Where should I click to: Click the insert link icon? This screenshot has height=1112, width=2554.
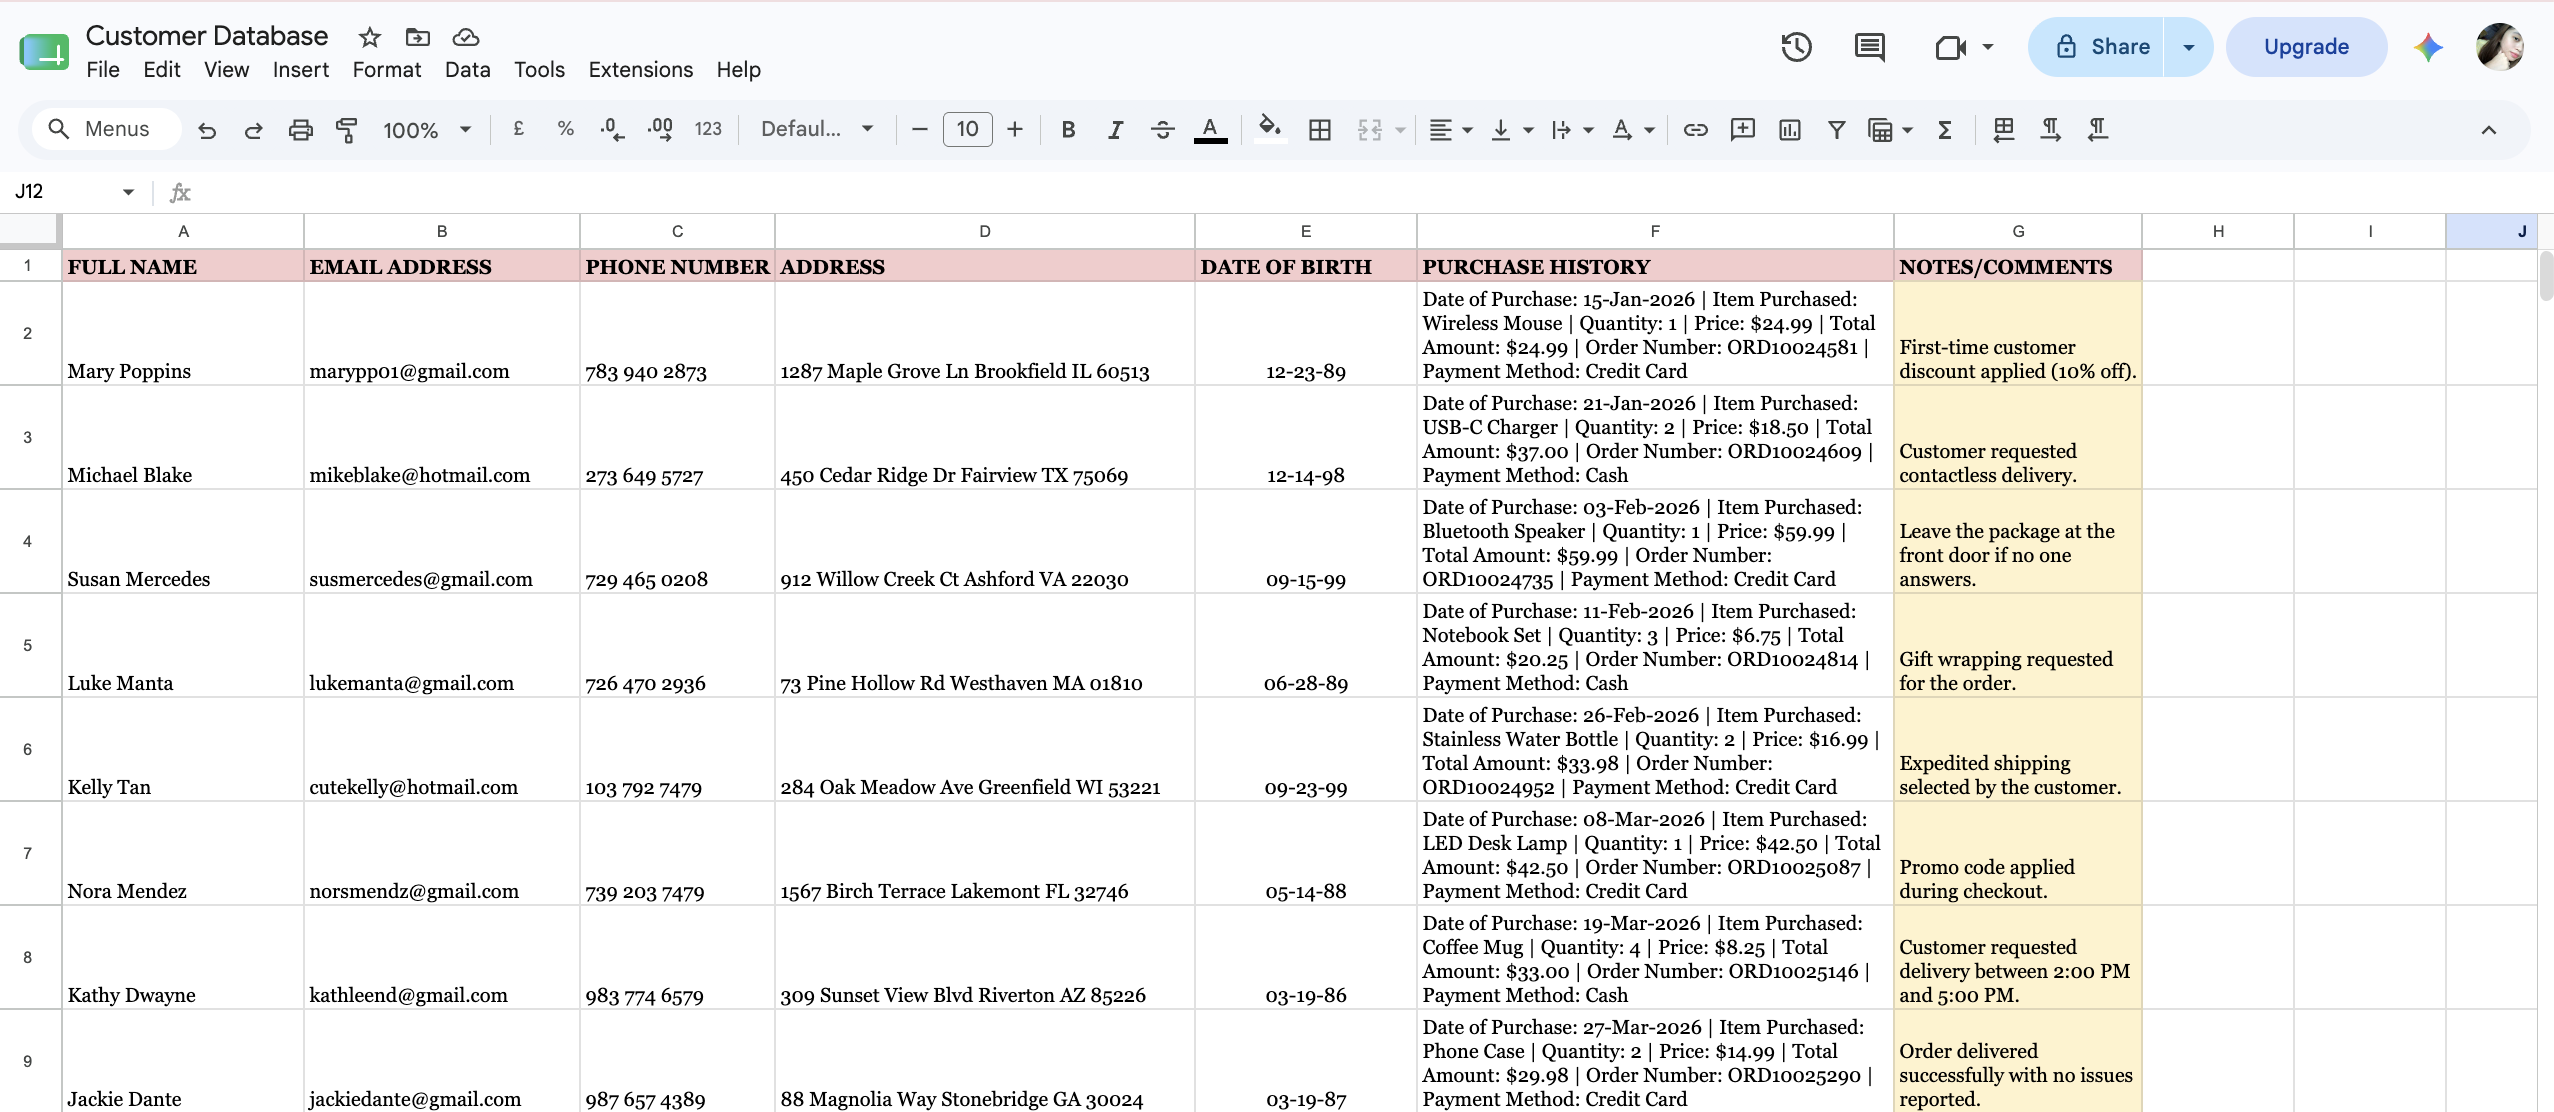(1695, 130)
